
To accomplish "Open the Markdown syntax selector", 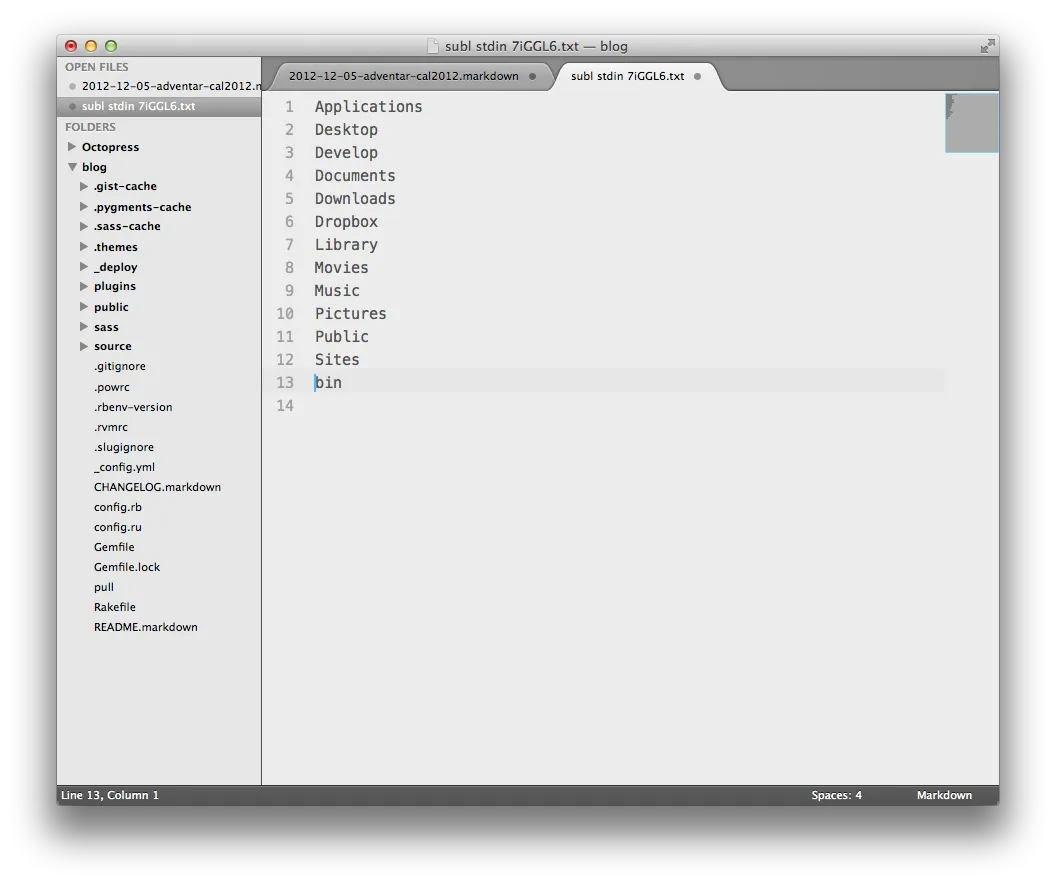I will 943,795.
